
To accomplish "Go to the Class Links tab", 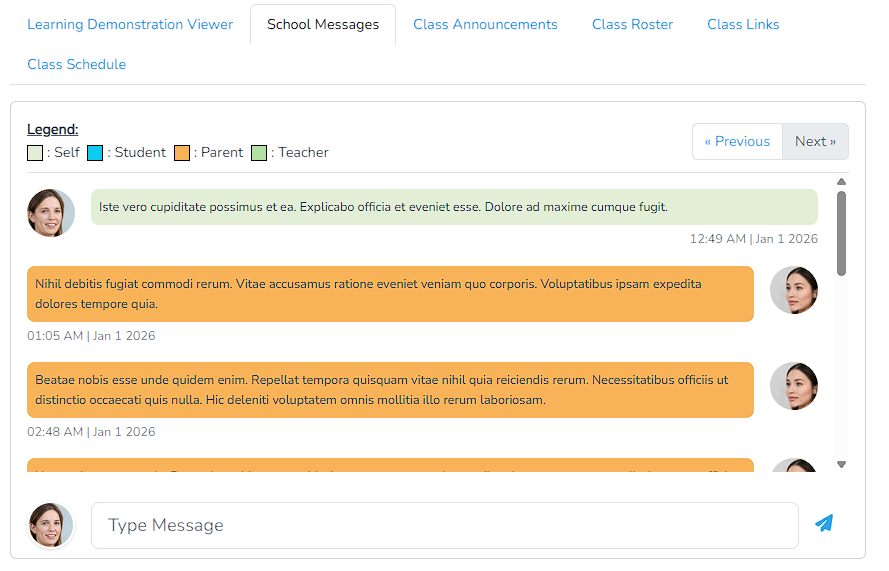I will click(743, 24).
